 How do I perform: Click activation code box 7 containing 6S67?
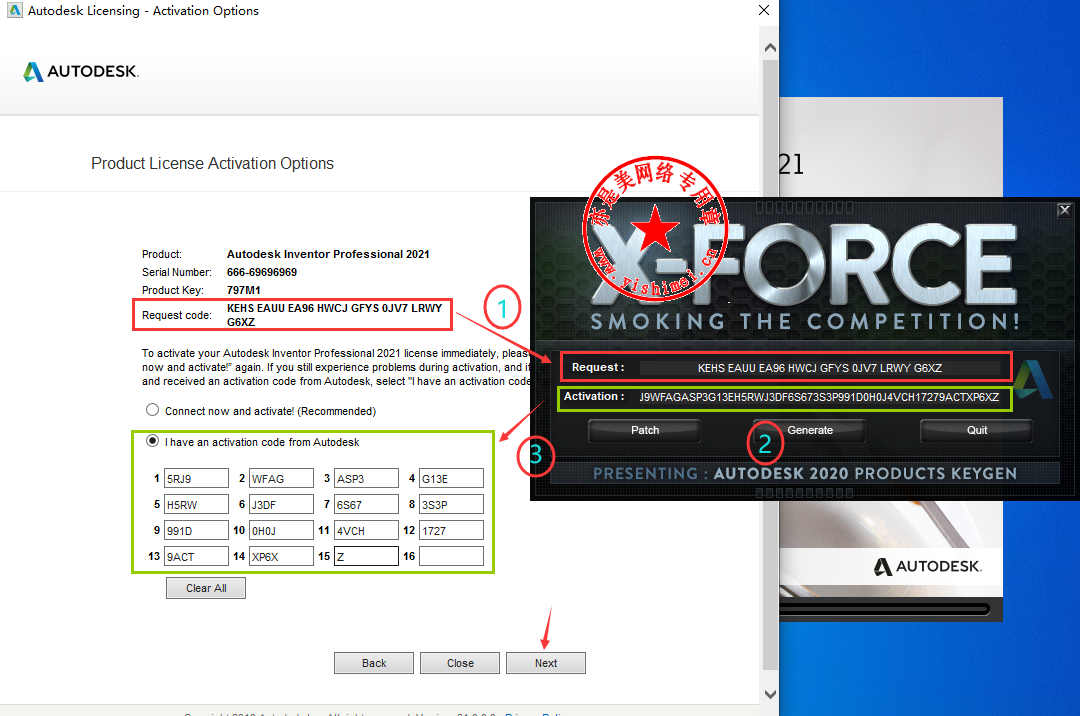tap(366, 505)
